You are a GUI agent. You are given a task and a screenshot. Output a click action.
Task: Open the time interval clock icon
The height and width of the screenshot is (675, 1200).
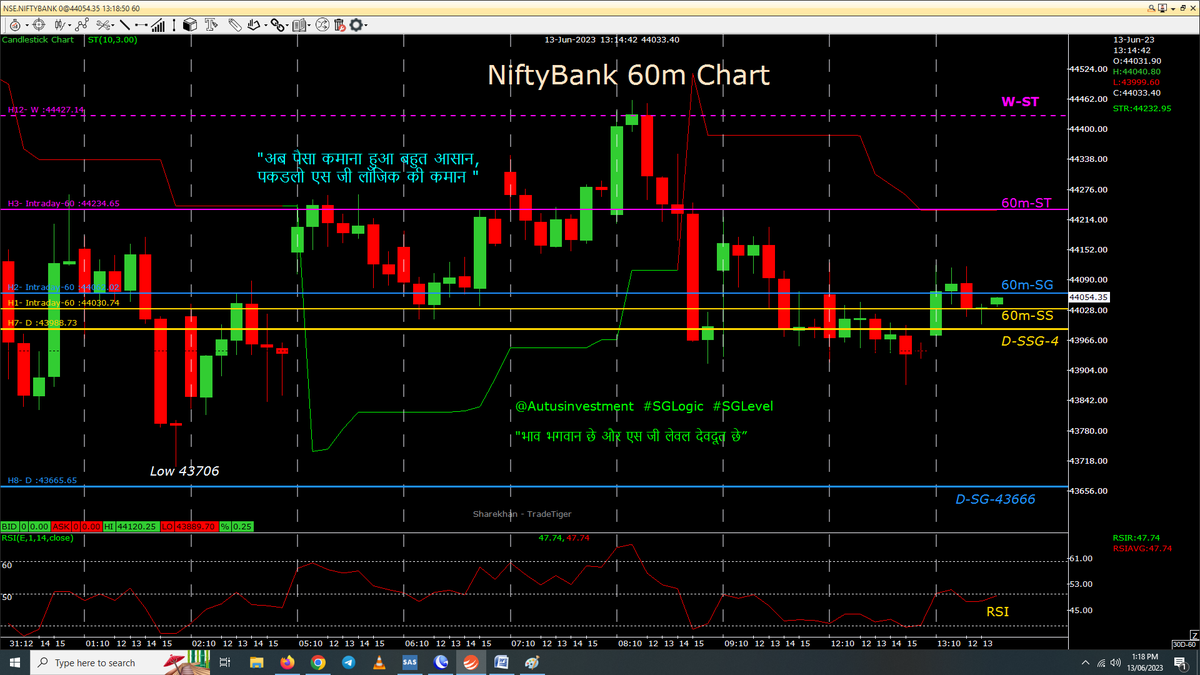(15, 24)
